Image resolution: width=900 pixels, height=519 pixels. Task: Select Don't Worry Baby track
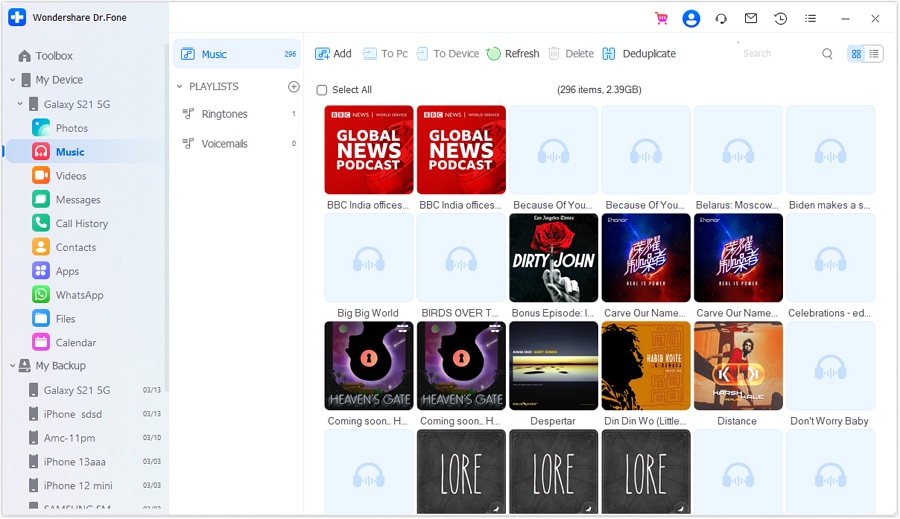pyautogui.click(x=831, y=366)
